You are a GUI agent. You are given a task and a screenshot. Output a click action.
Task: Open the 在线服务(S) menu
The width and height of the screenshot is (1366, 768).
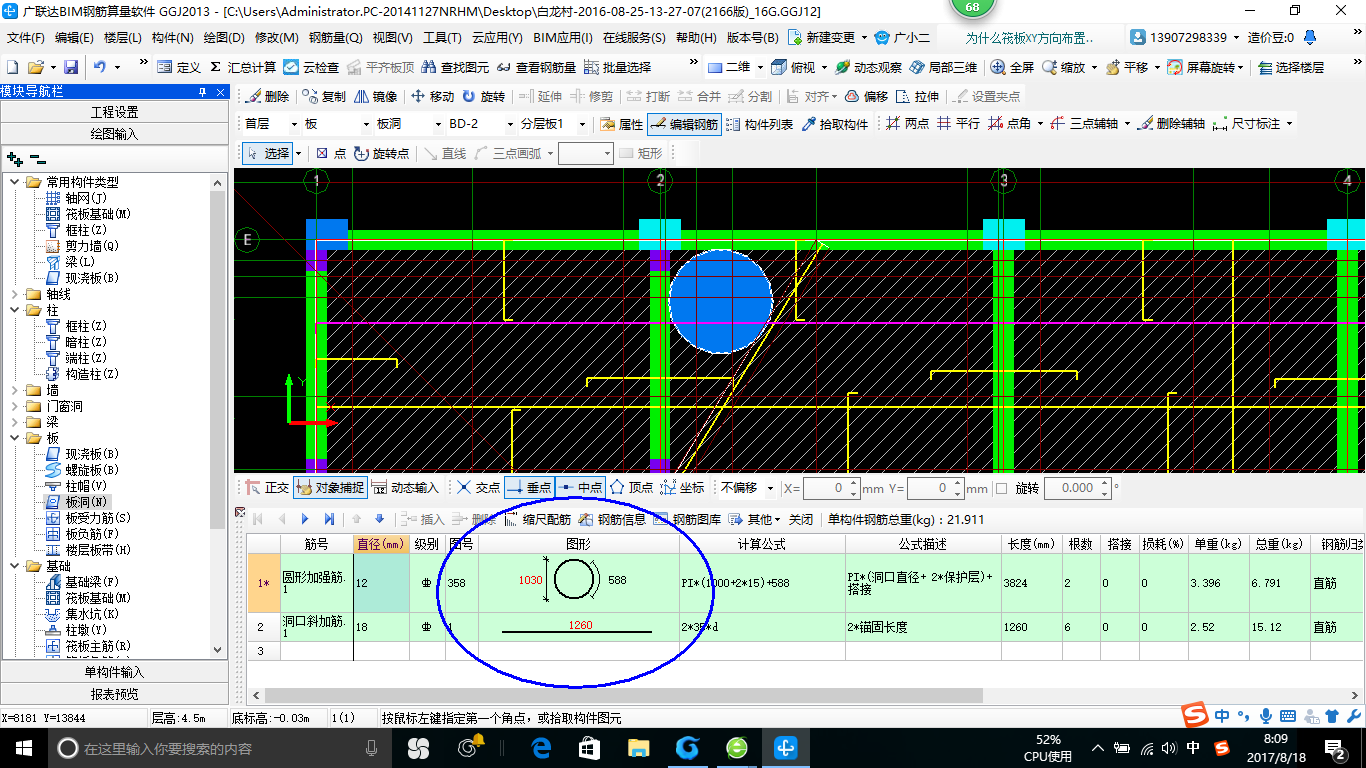pyautogui.click(x=634, y=38)
